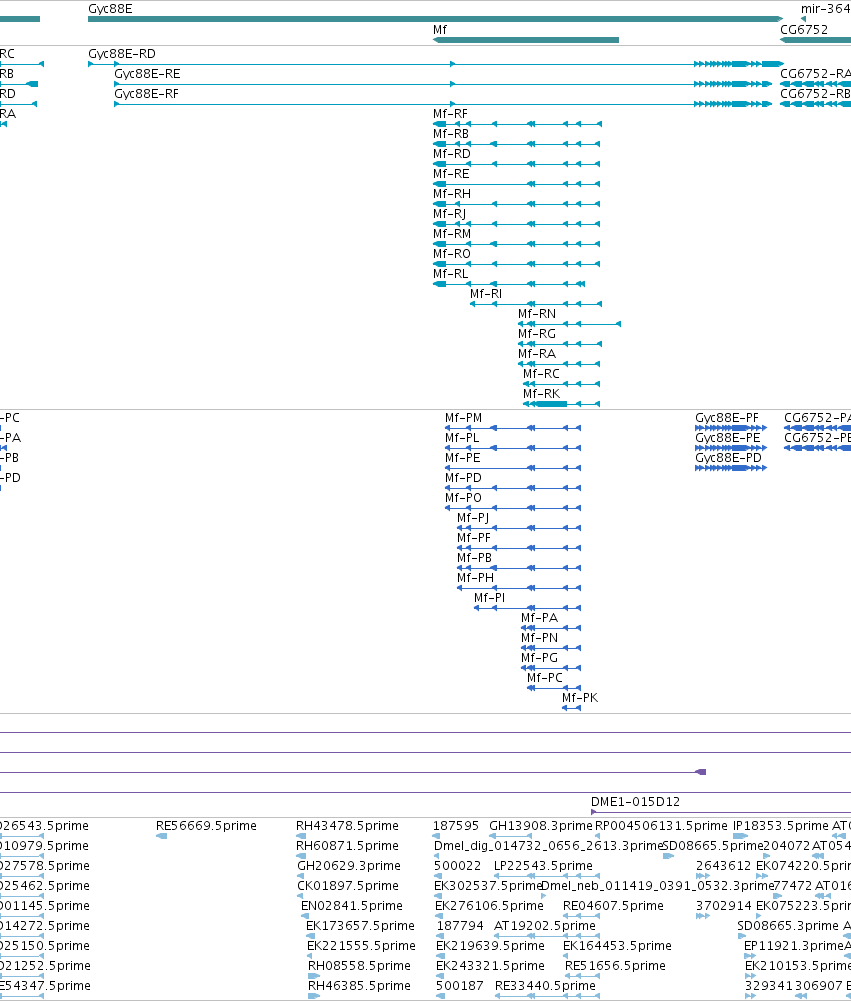Select the Mf-PJ protein label

click(473, 518)
